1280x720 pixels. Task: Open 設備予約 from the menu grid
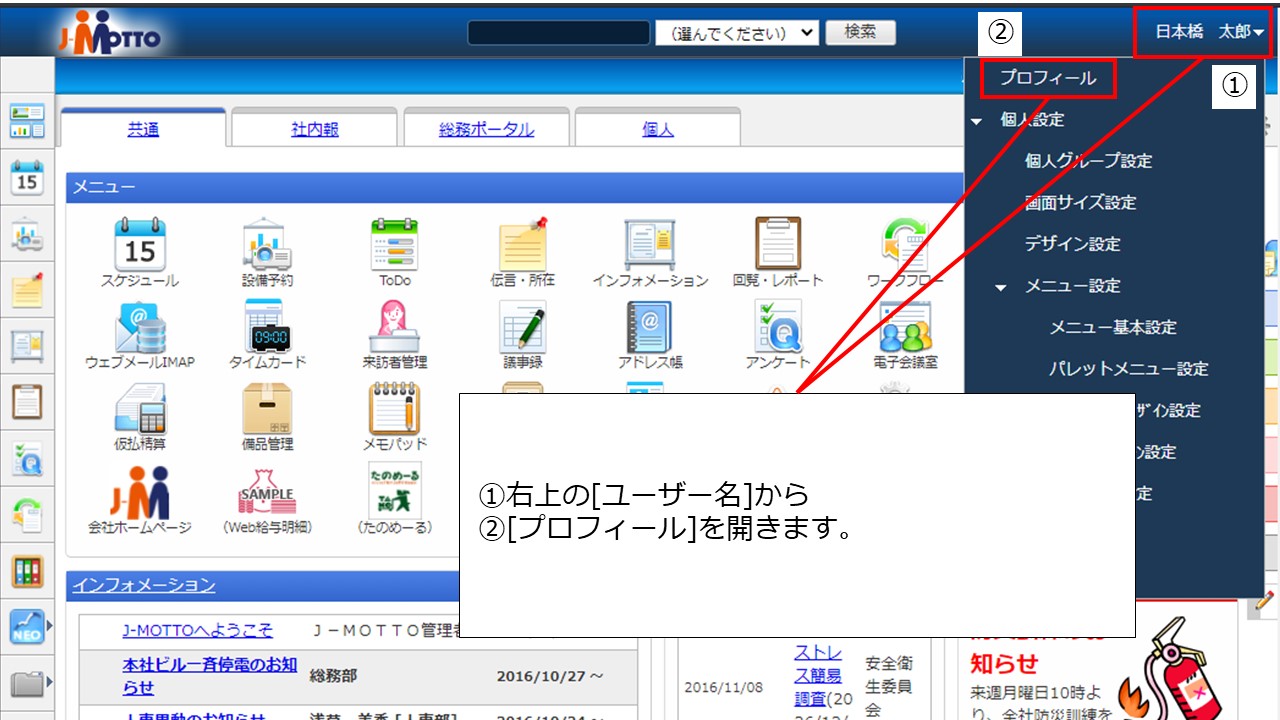pyautogui.click(x=266, y=244)
